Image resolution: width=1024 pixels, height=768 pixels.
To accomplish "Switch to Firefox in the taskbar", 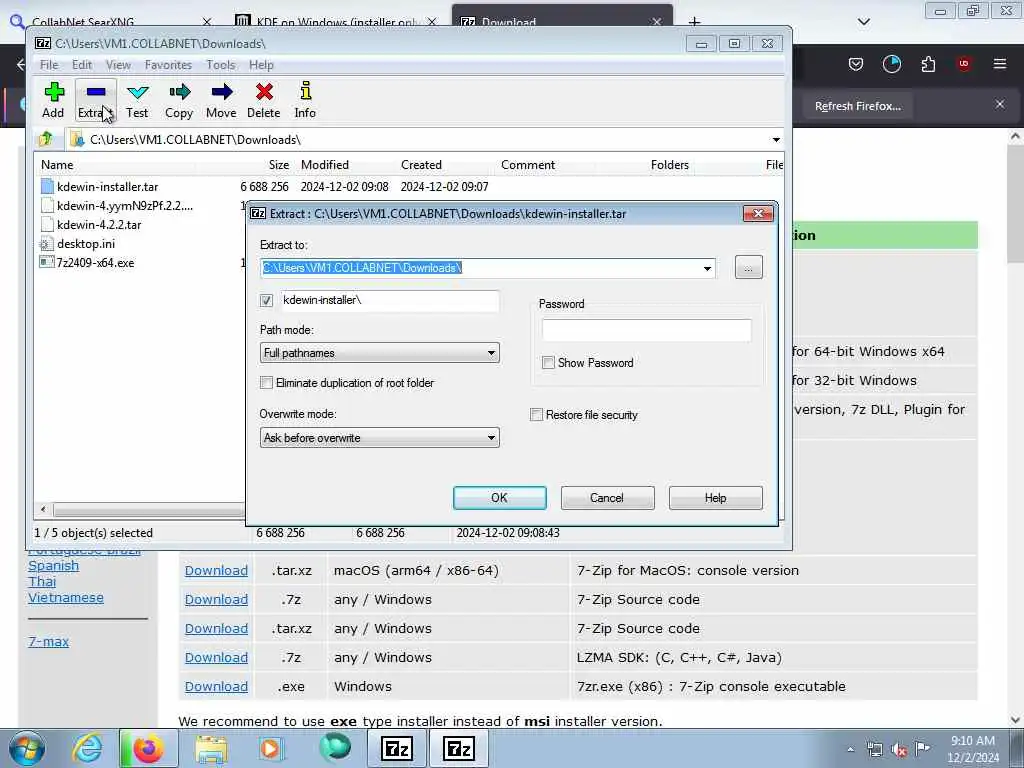I will tap(148, 749).
